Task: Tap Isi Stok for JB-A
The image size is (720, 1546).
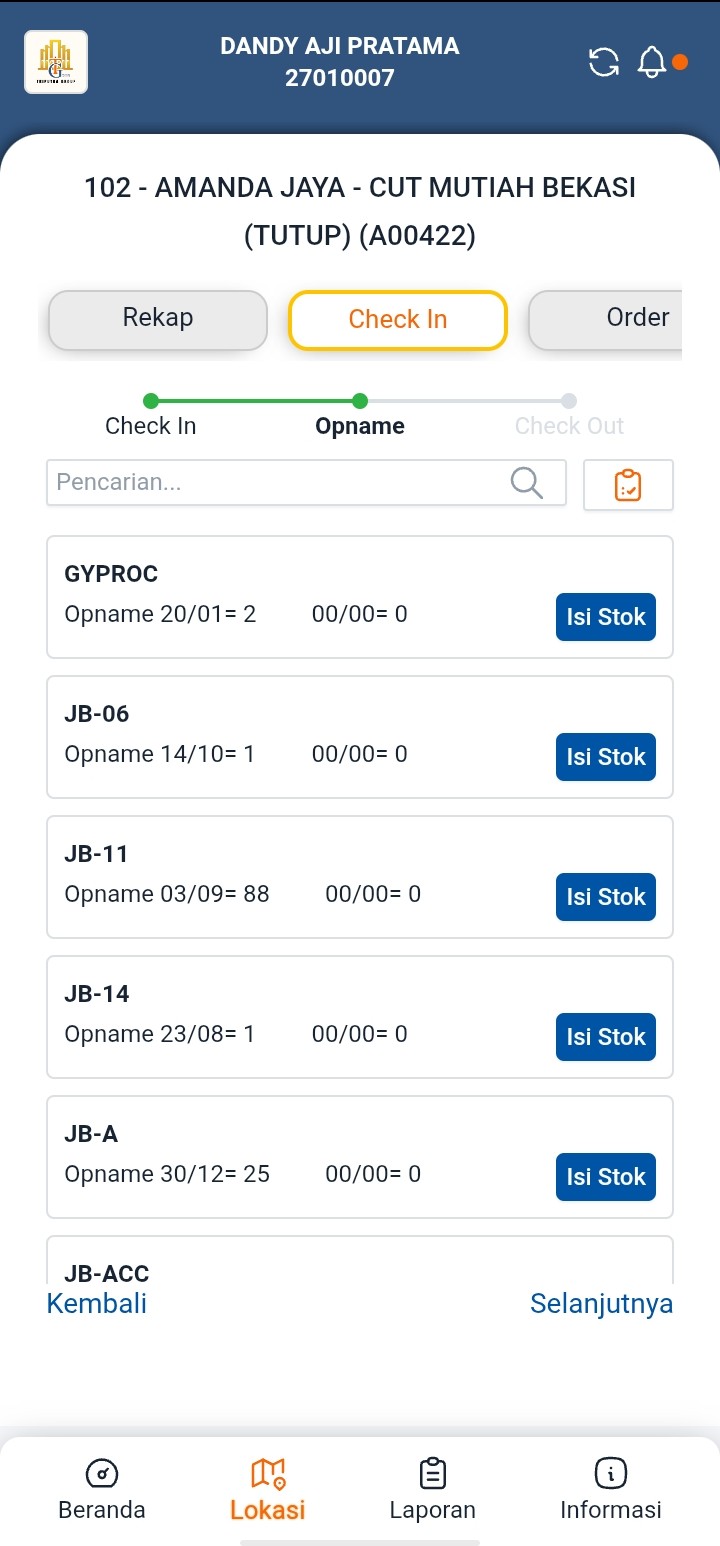Action: point(606,1177)
